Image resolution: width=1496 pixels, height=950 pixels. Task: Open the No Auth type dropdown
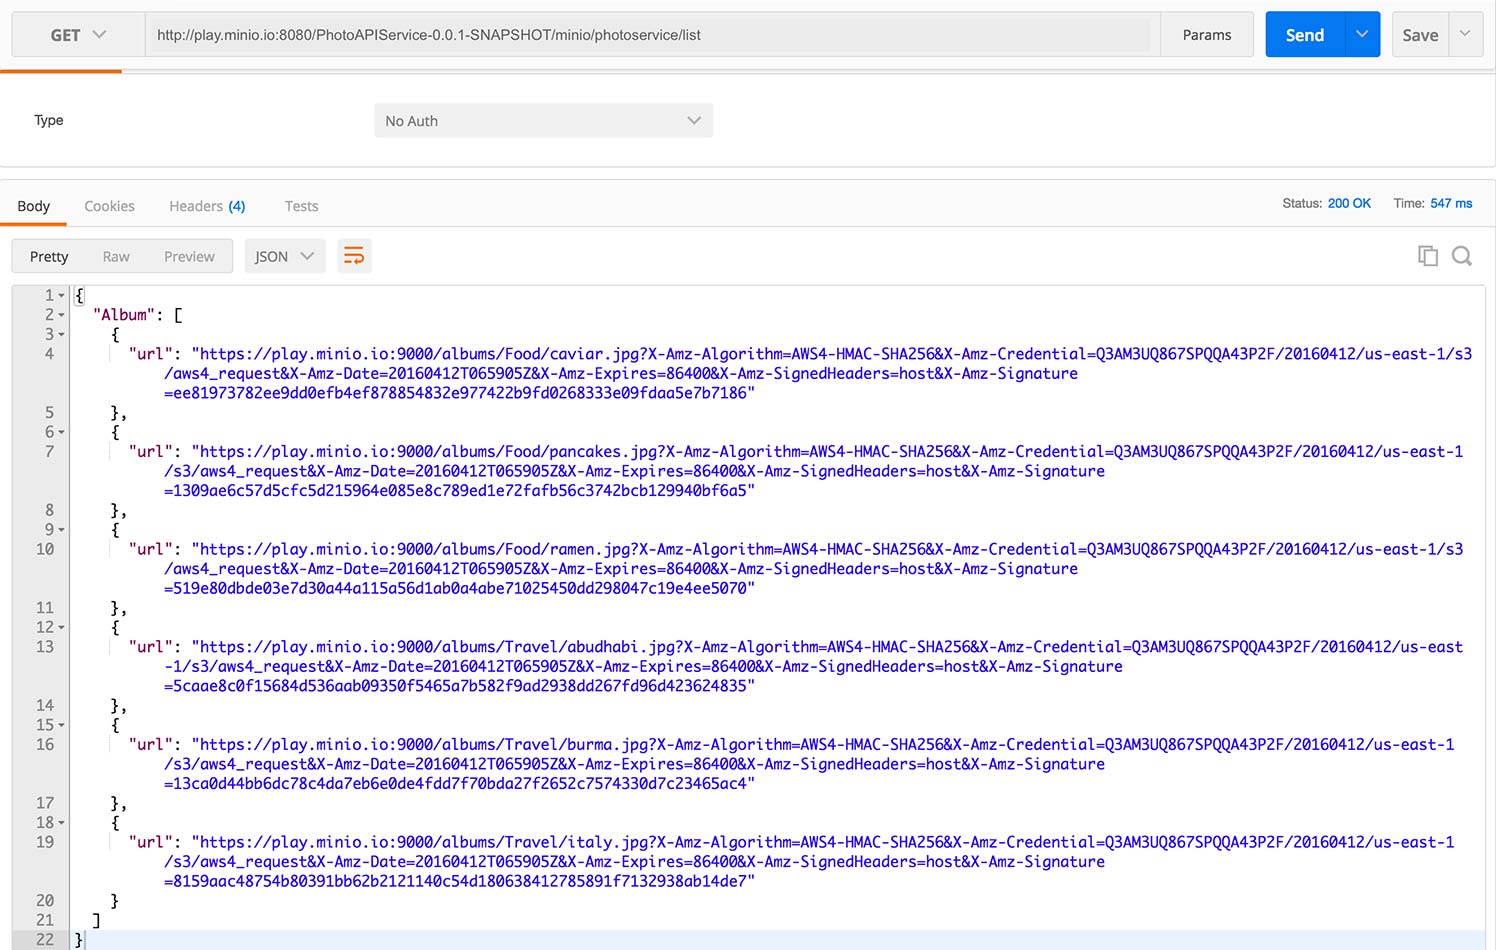(x=543, y=121)
